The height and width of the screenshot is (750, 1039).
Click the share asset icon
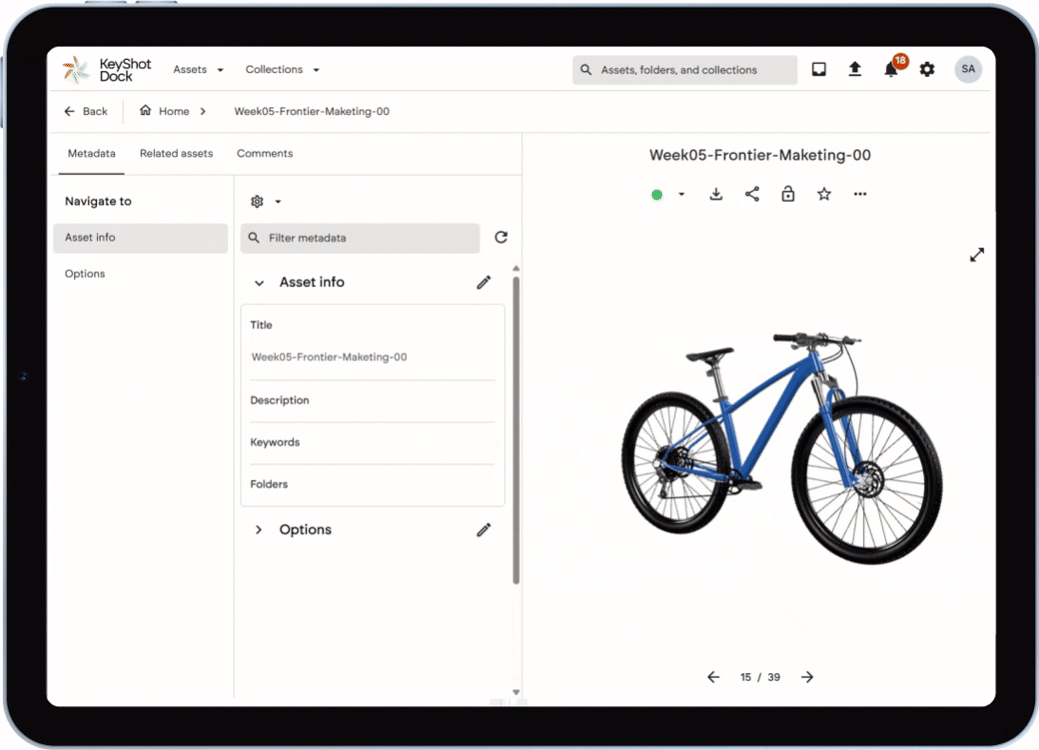pos(752,194)
